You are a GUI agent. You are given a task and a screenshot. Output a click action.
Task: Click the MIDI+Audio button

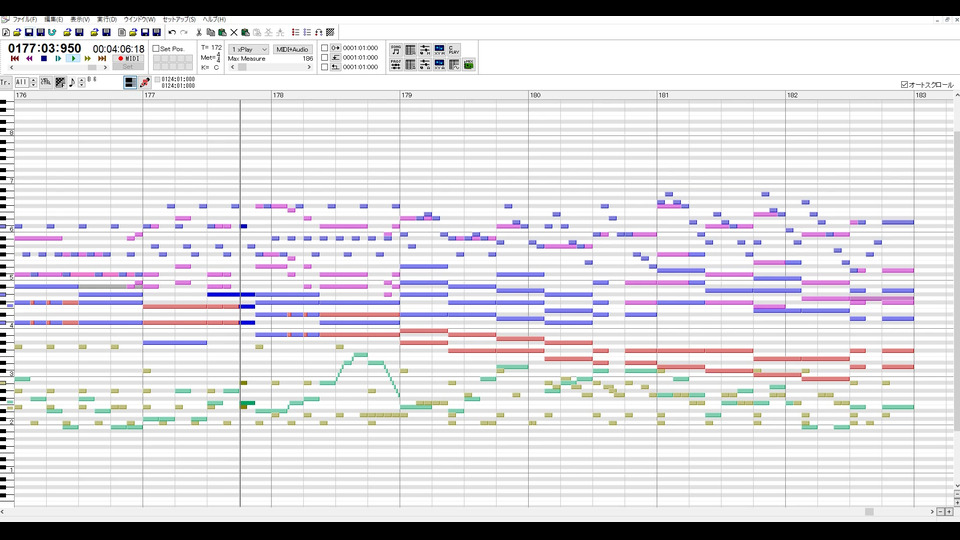[292, 49]
